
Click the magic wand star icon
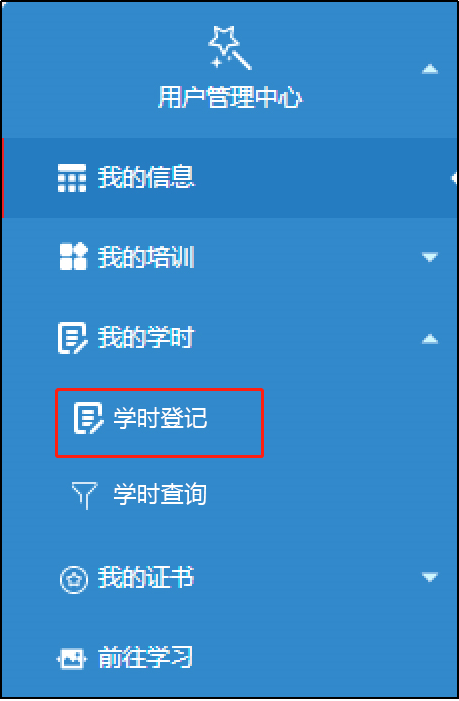230,48
